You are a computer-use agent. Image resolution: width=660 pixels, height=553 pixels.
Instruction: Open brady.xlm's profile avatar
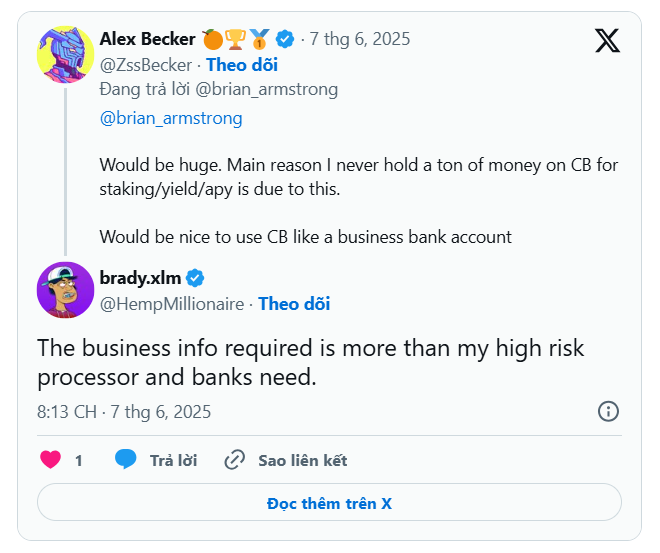[x=66, y=290]
